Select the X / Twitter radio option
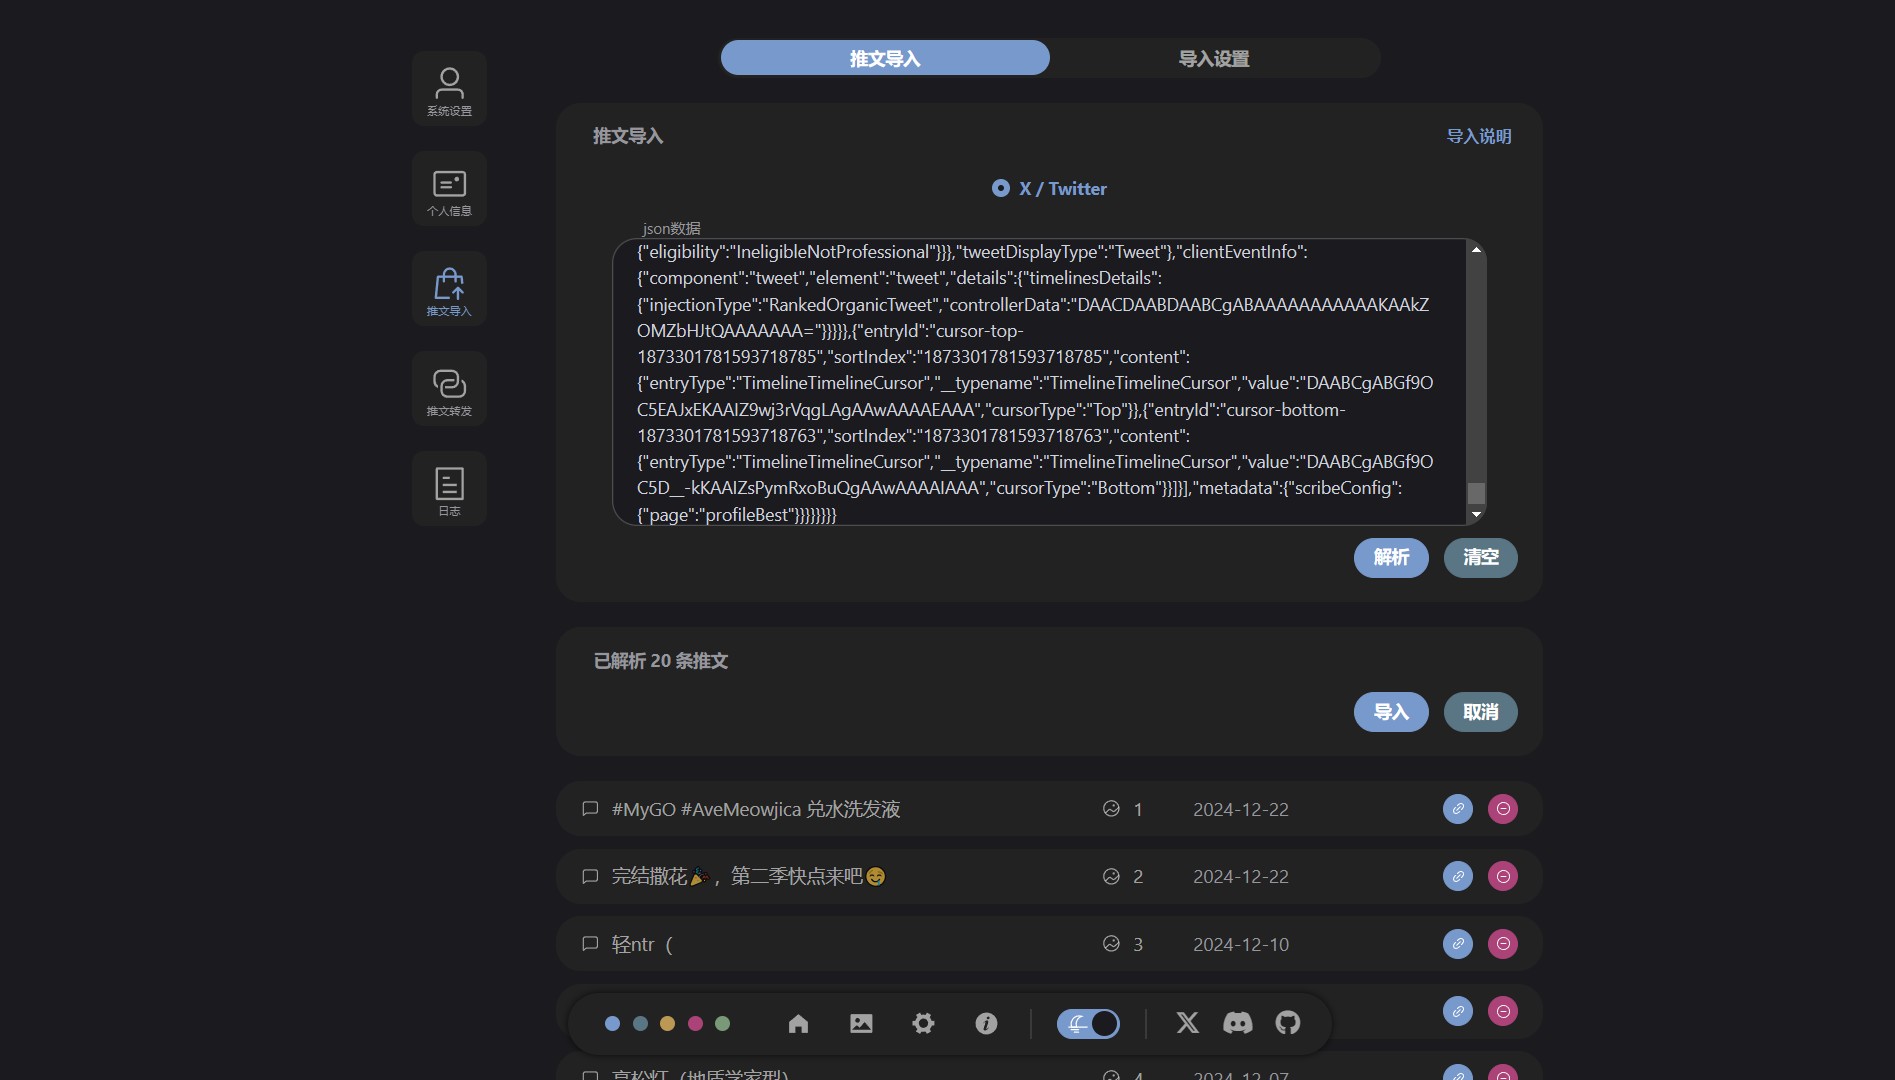 [x=1001, y=189]
